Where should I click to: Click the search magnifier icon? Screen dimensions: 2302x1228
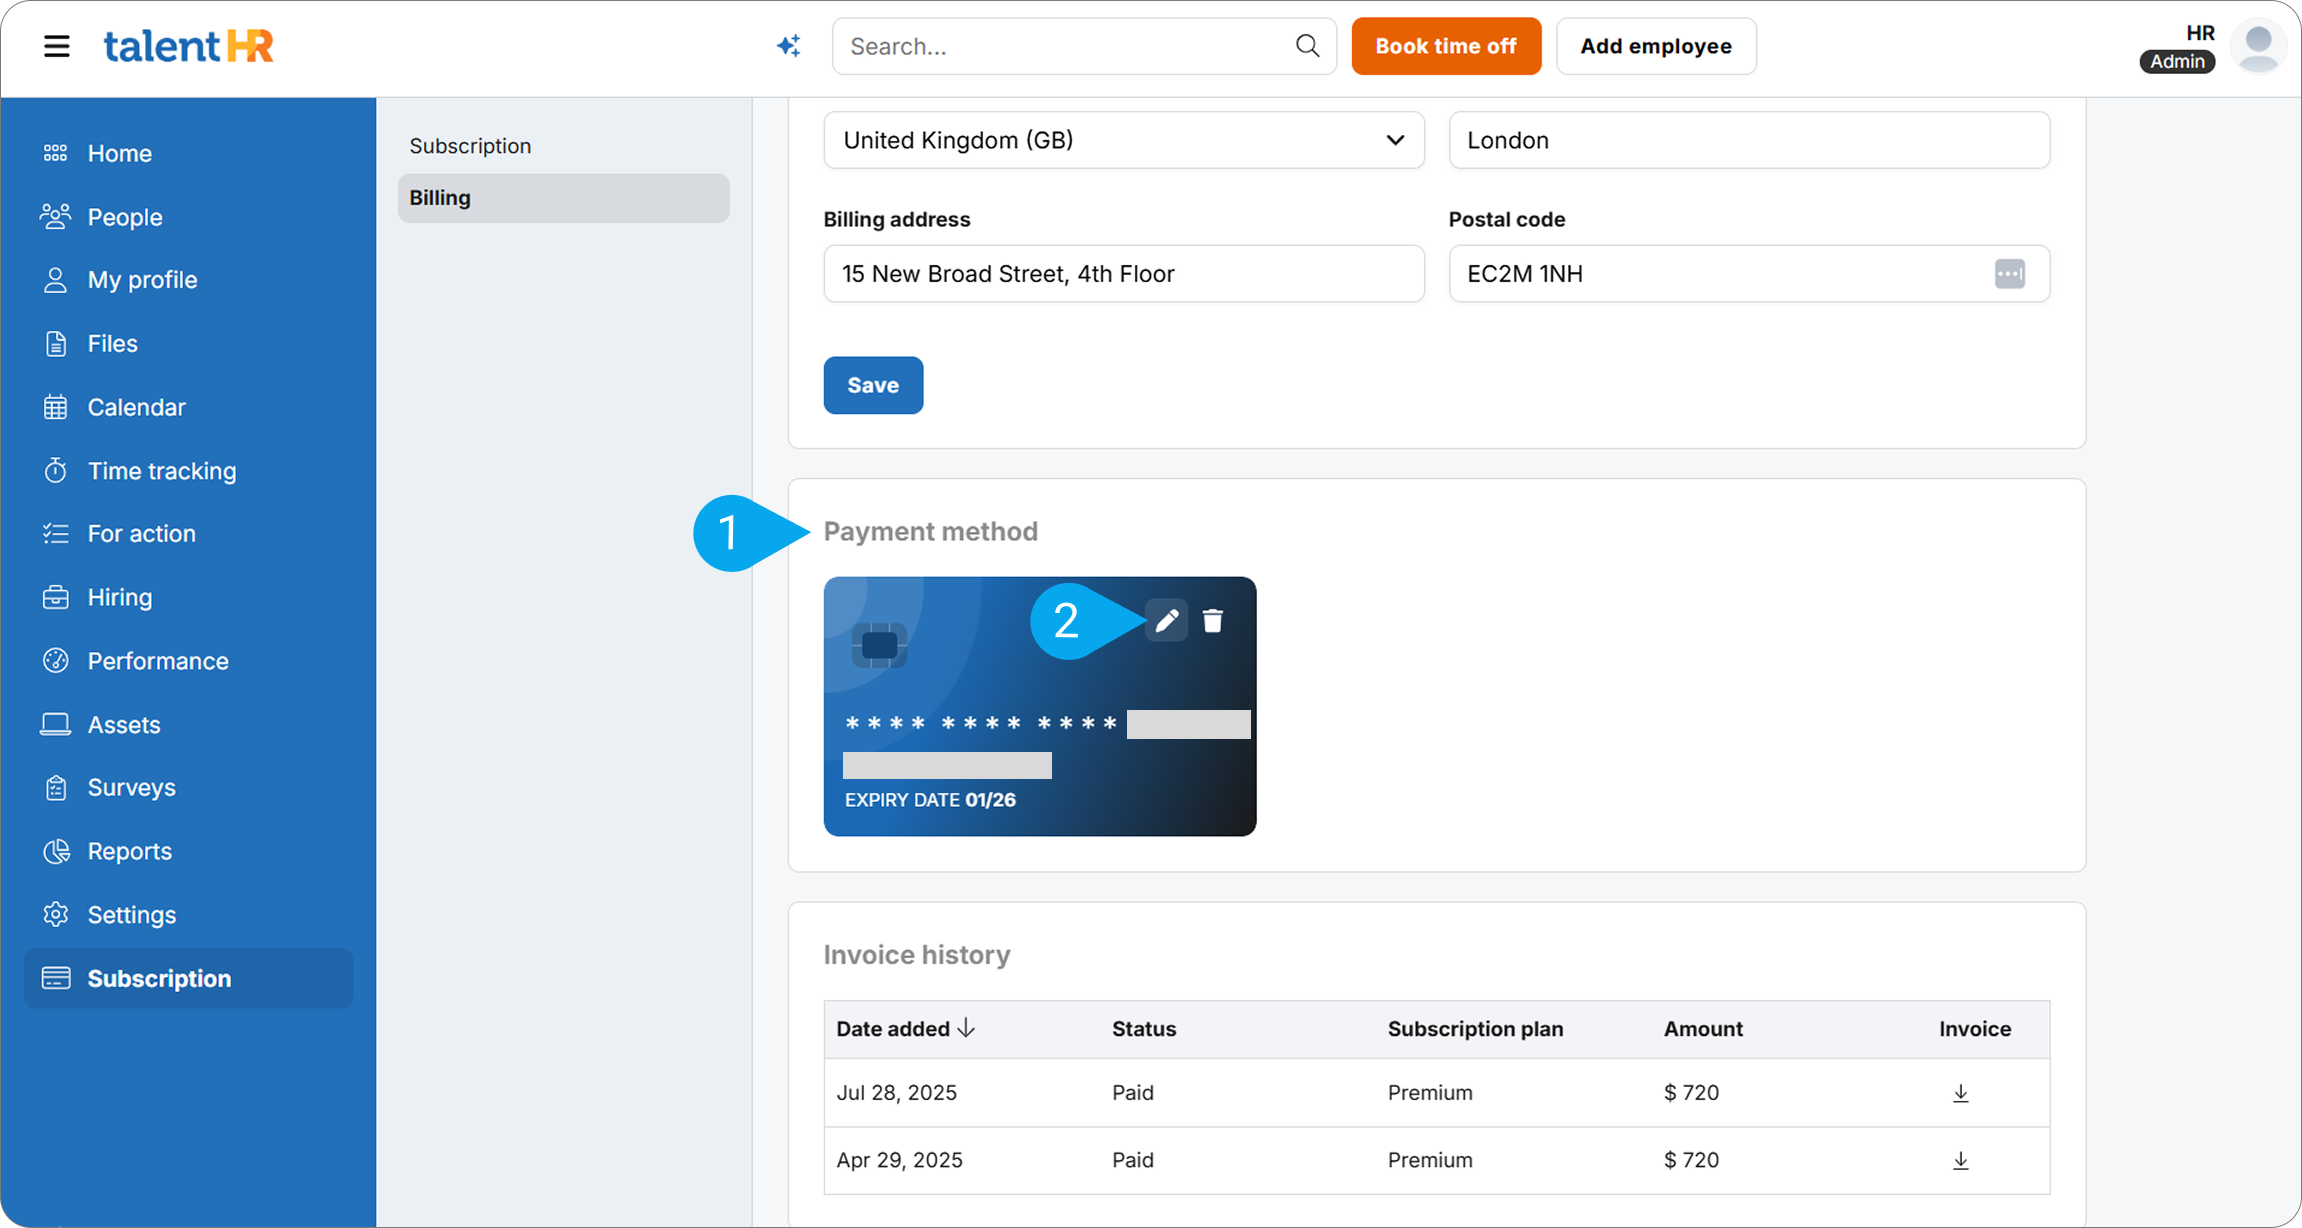click(x=1307, y=46)
